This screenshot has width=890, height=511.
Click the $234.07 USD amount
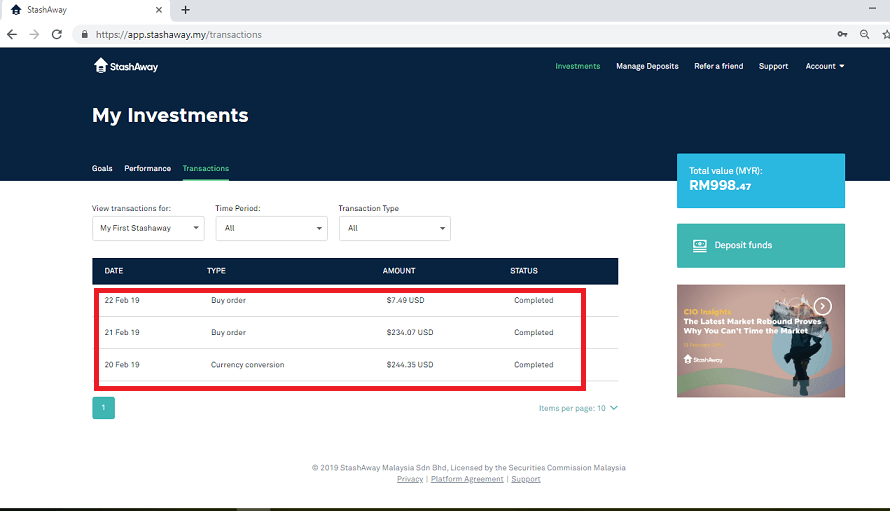coord(410,333)
